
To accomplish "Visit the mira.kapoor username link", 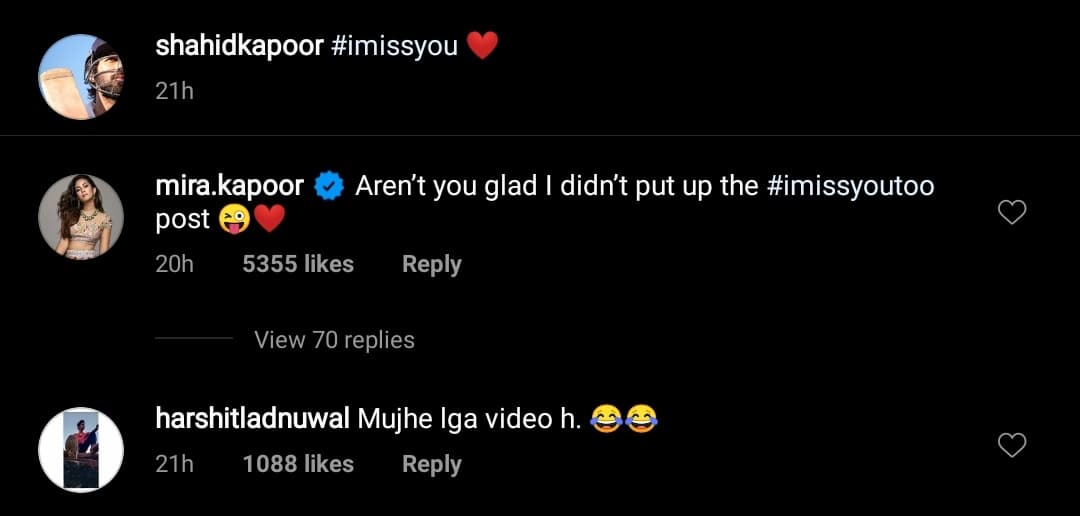I will pyautogui.click(x=231, y=186).
